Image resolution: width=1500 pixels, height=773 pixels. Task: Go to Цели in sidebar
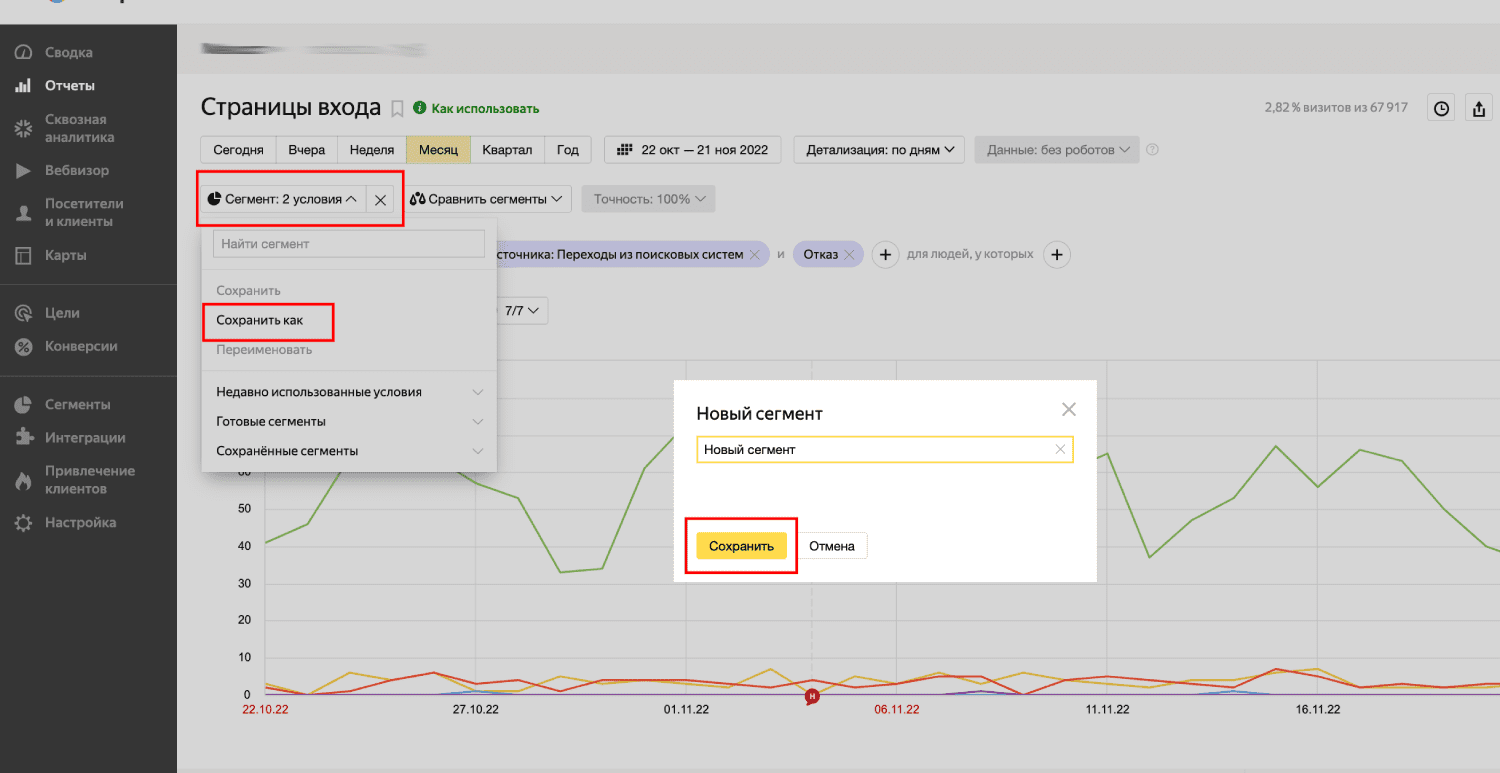click(x=62, y=313)
